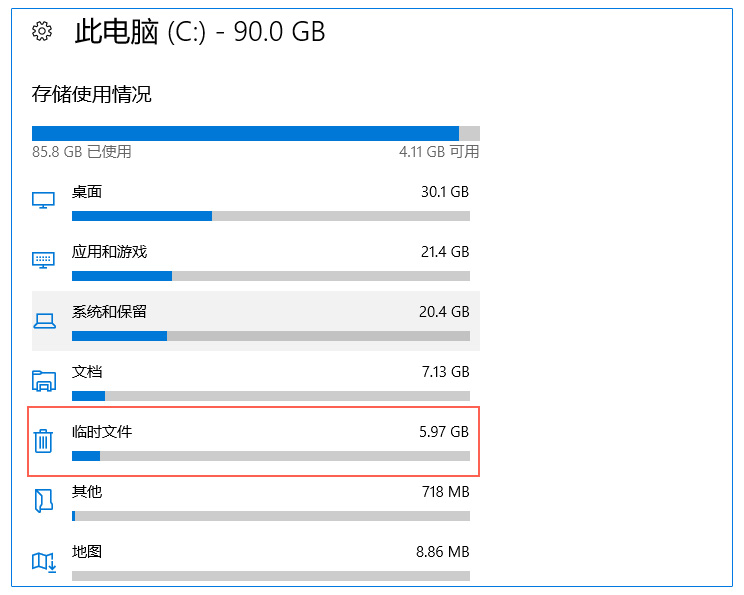
Task: Click the overall storage usage bar
Action: coord(256,133)
